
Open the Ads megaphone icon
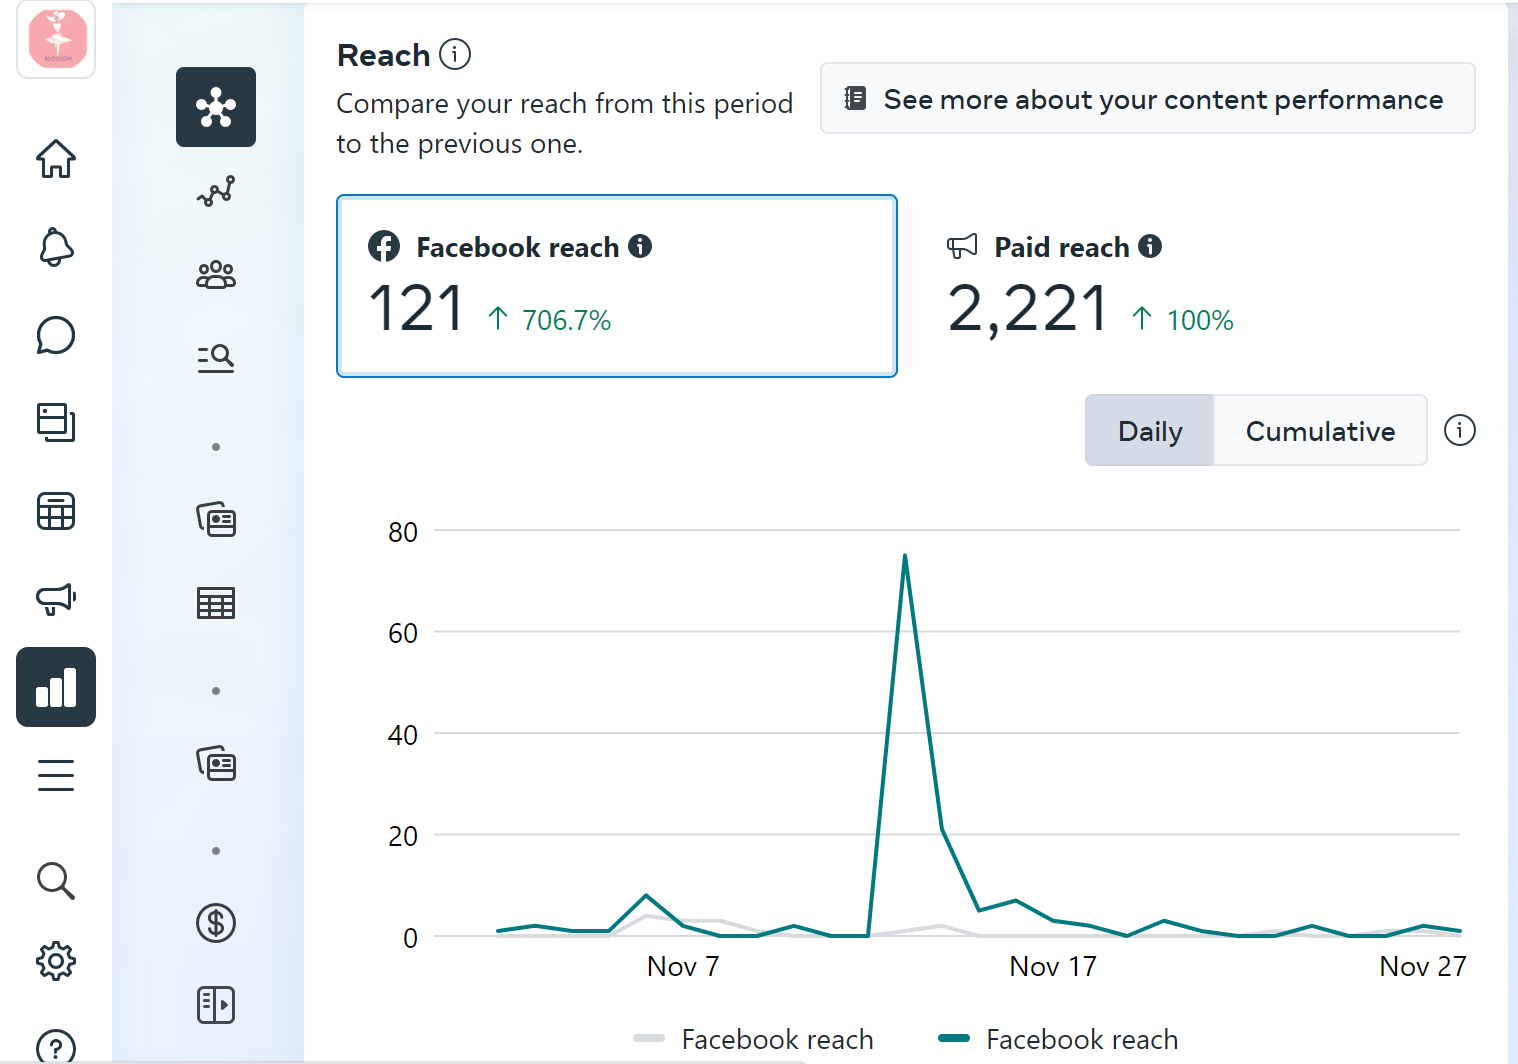click(x=56, y=598)
